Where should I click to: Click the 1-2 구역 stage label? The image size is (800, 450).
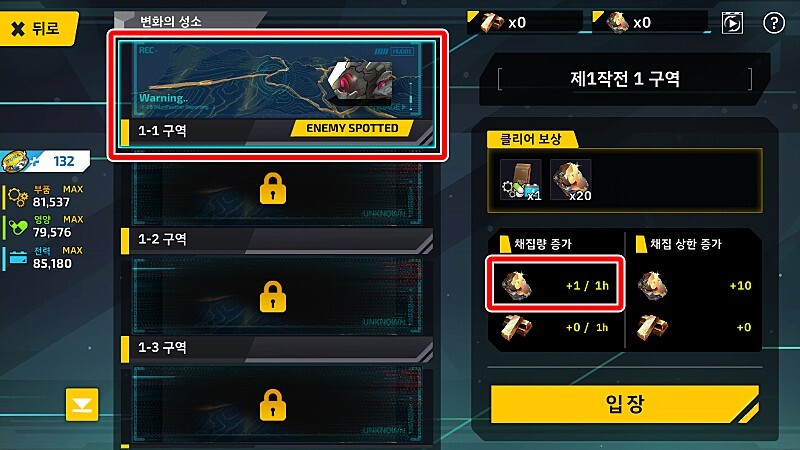click(162, 239)
